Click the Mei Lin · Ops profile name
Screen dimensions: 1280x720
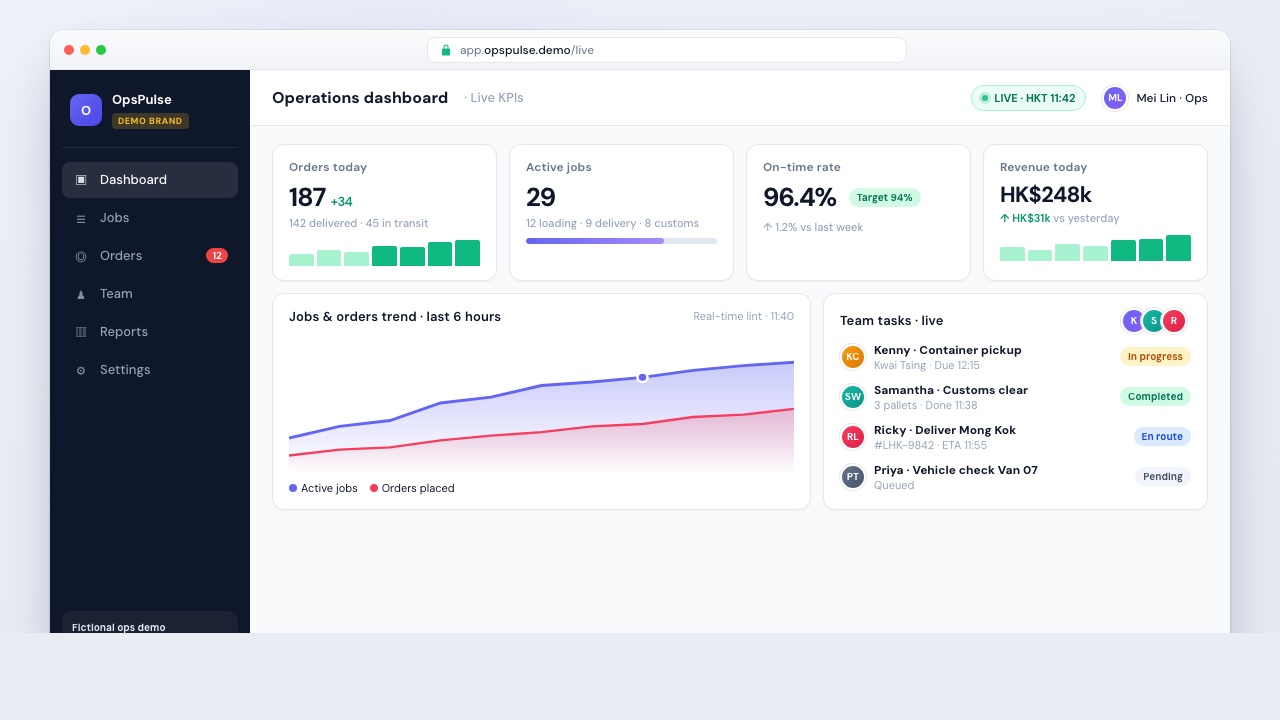pos(1172,98)
